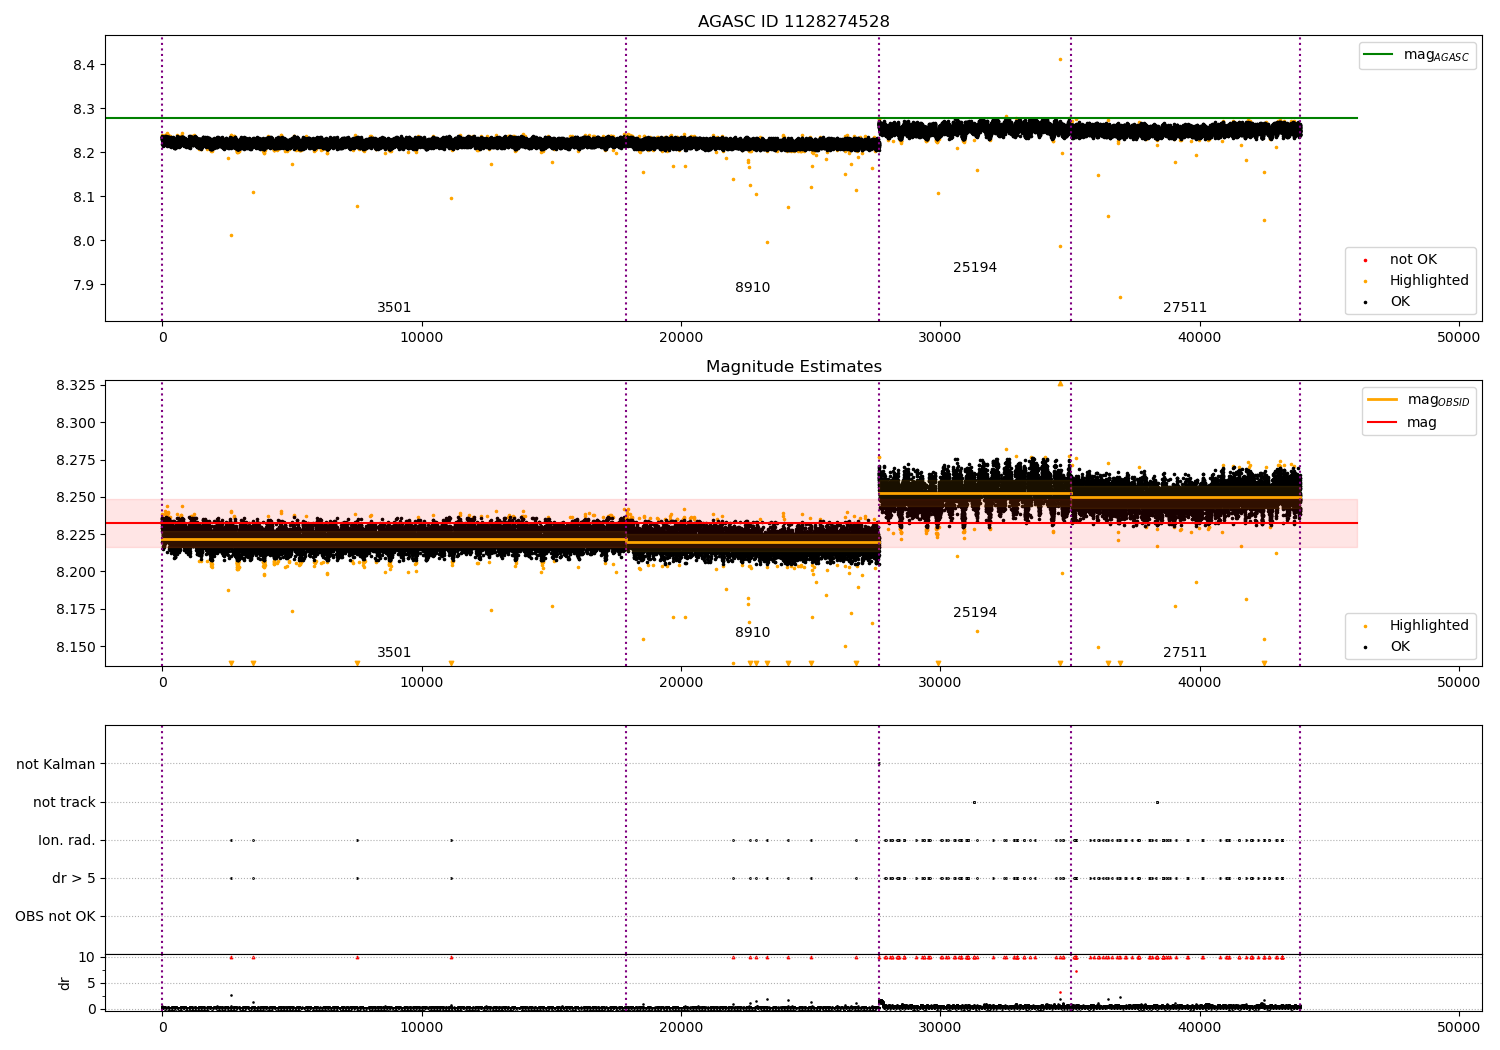Image resolution: width=1500 pixels, height=1050 pixels.
Task: Click the red "mag" legend entry in the middle plot
Action: 1402,423
